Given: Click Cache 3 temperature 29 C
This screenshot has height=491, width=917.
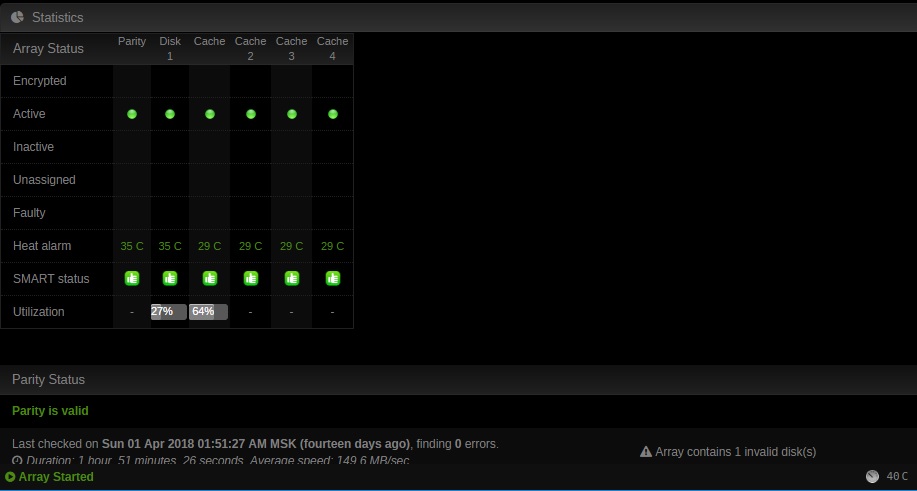Looking at the screenshot, I should [291, 247].
